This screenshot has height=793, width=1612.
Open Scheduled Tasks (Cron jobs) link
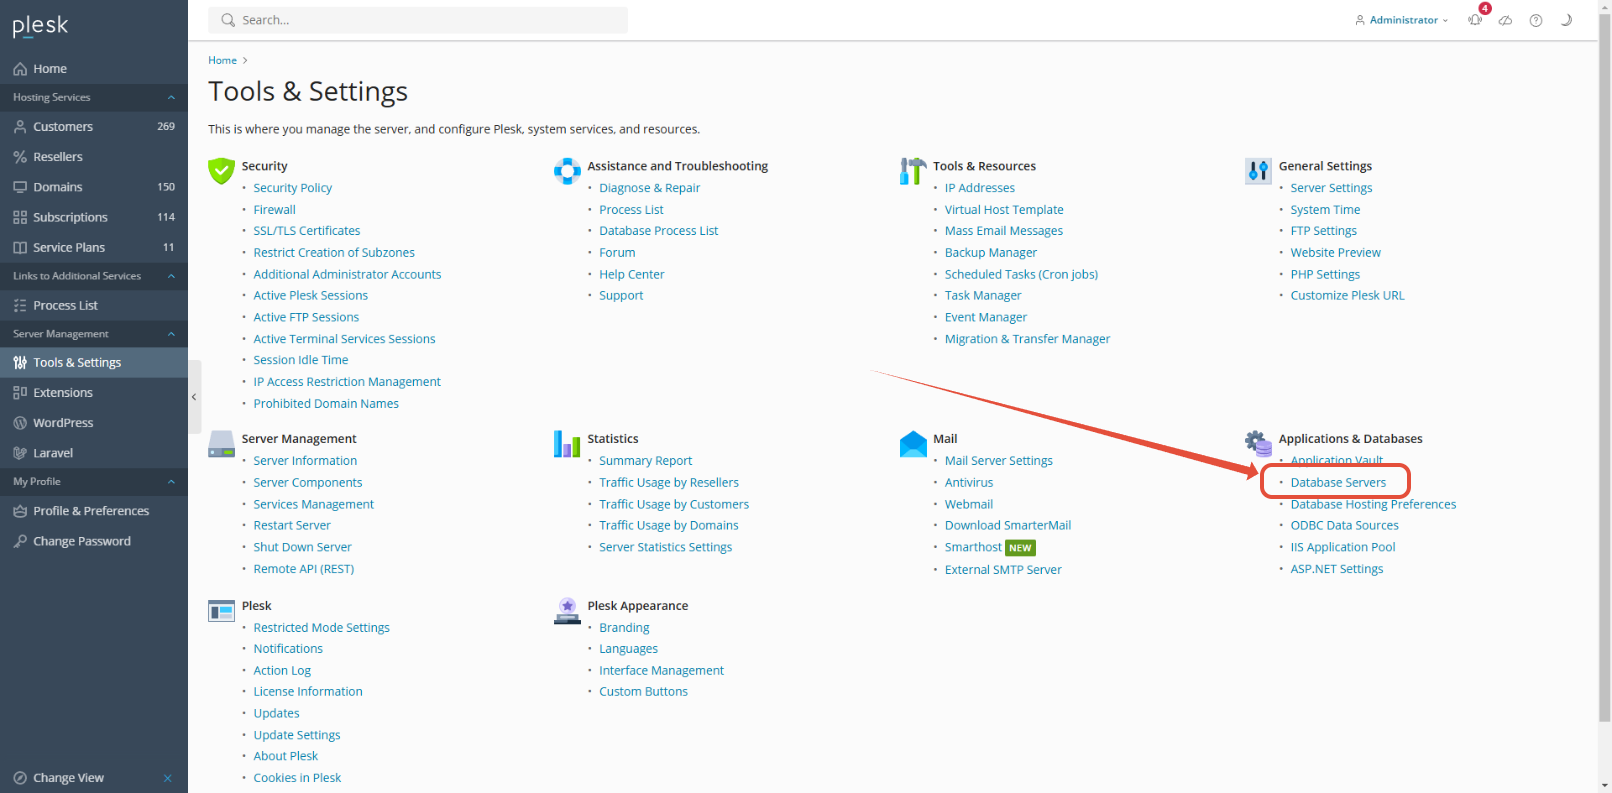click(1021, 275)
